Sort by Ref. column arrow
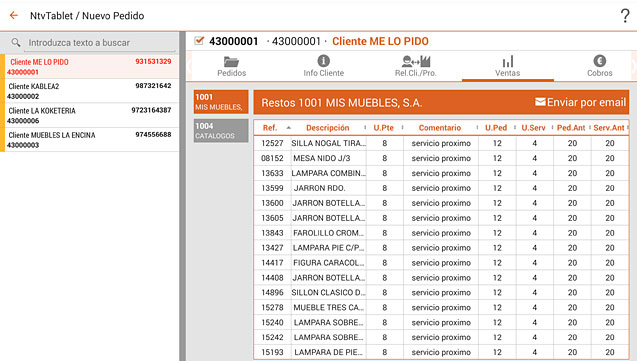Viewport: 637px width, 361px height. coord(288,128)
